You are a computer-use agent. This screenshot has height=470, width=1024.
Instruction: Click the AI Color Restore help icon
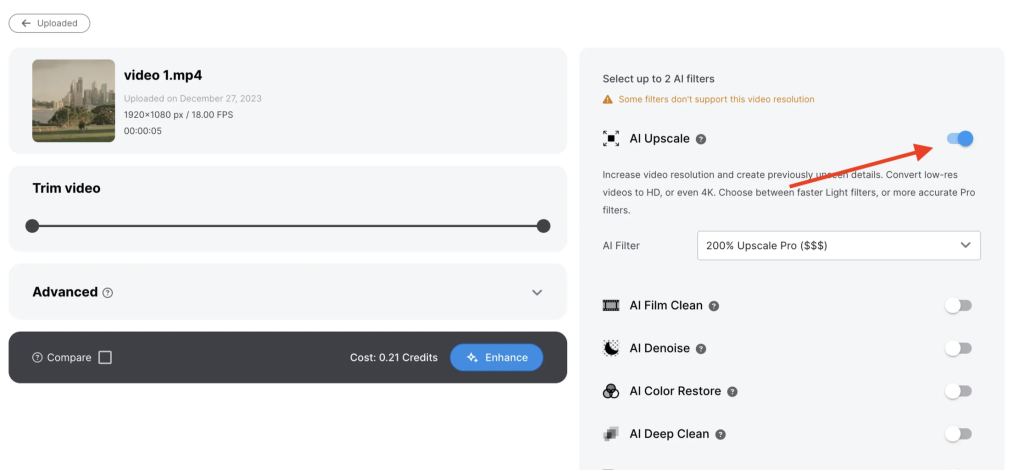click(733, 392)
